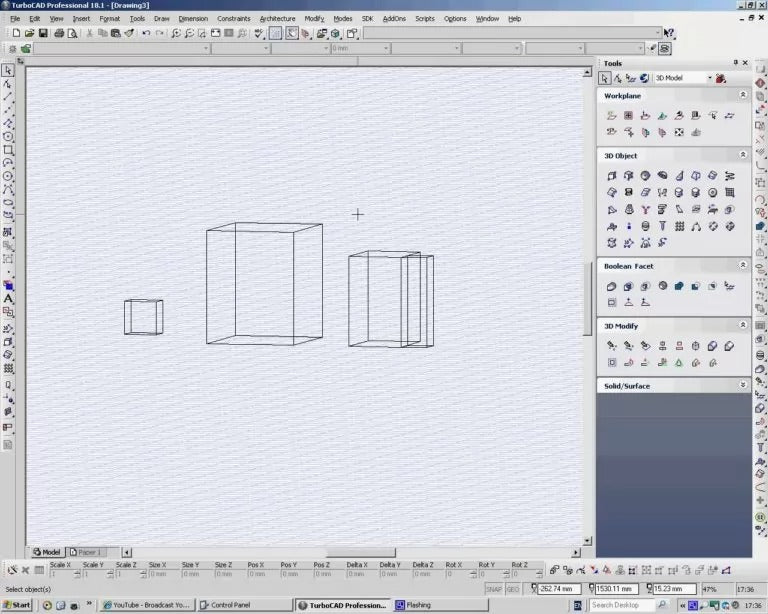Select the arrow tool at top of left toolbar

(8, 70)
